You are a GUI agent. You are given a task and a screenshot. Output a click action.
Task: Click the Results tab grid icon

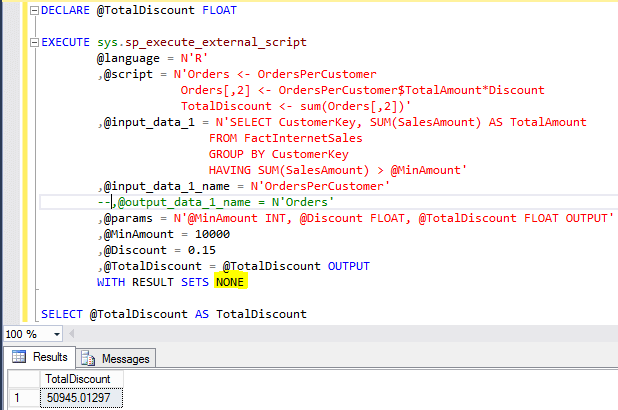coord(19,357)
